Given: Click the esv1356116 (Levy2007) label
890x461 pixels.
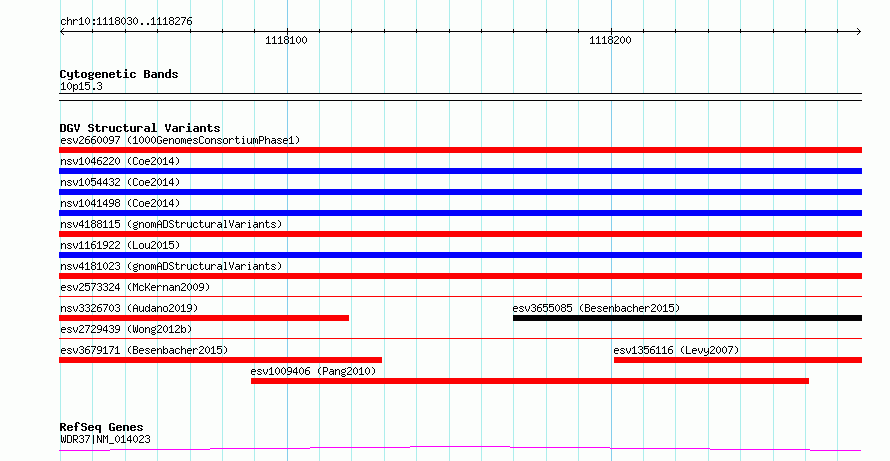Looking at the screenshot, I should point(676,350).
